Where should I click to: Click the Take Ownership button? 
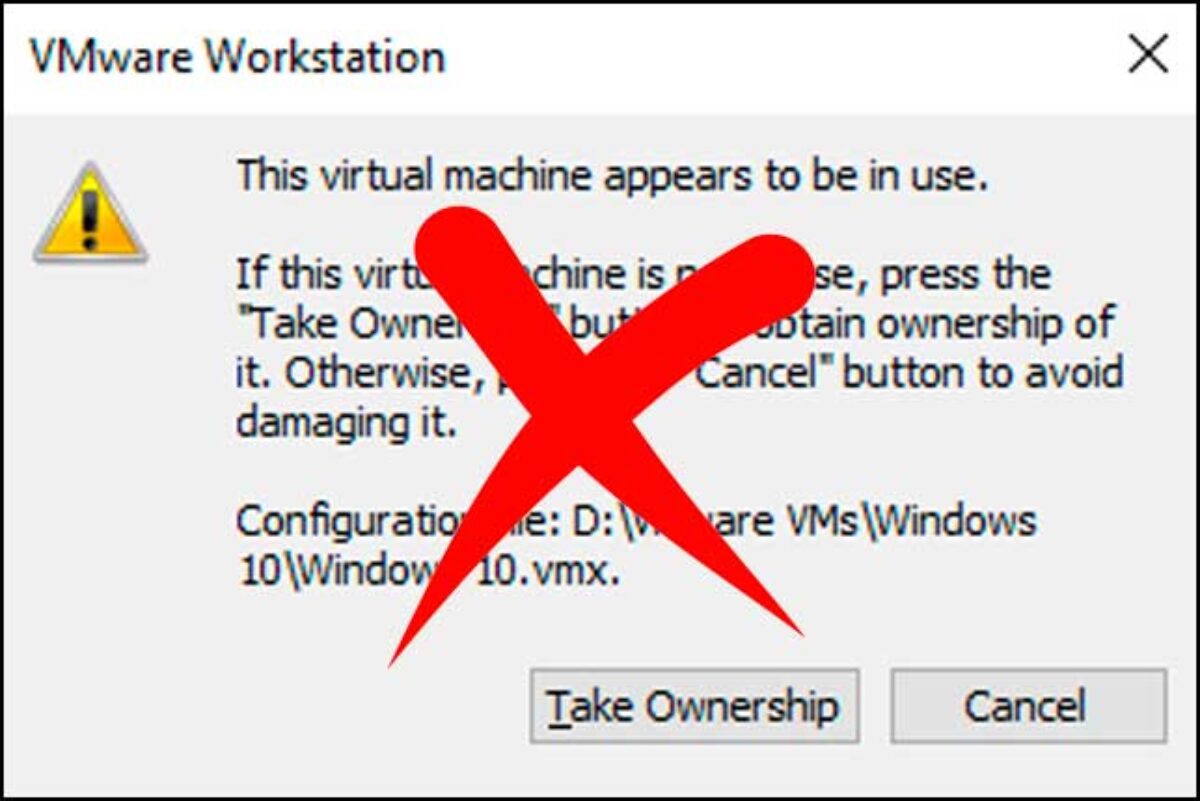(x=693, y=706)
